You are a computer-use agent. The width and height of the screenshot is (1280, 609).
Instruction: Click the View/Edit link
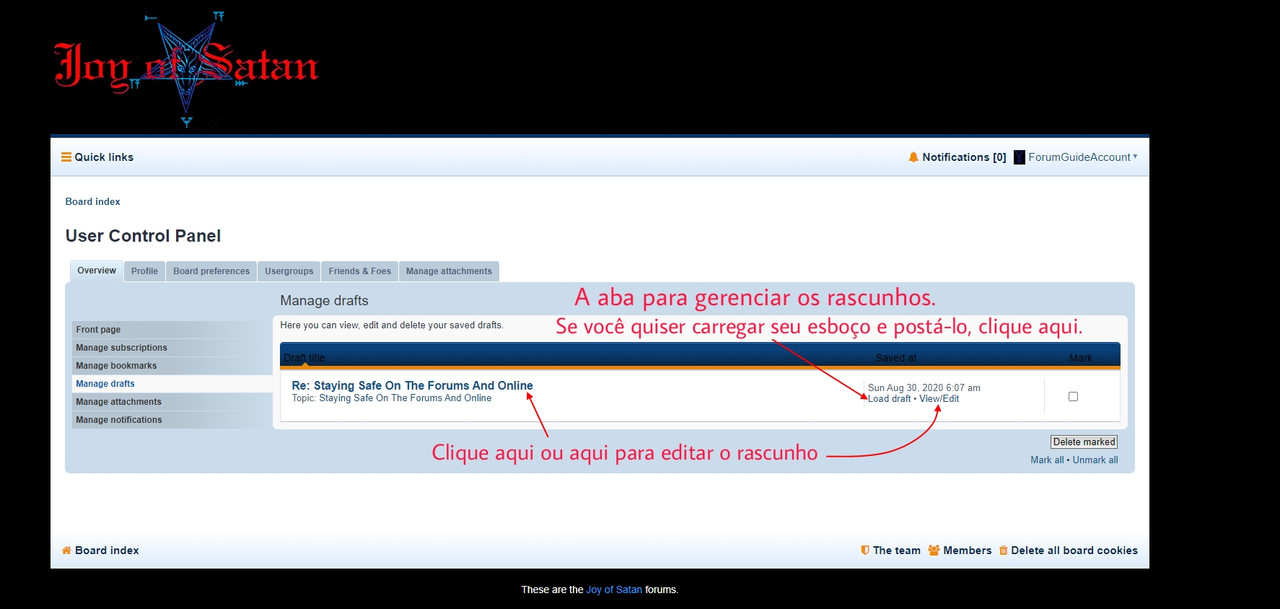tap(939, 399)
